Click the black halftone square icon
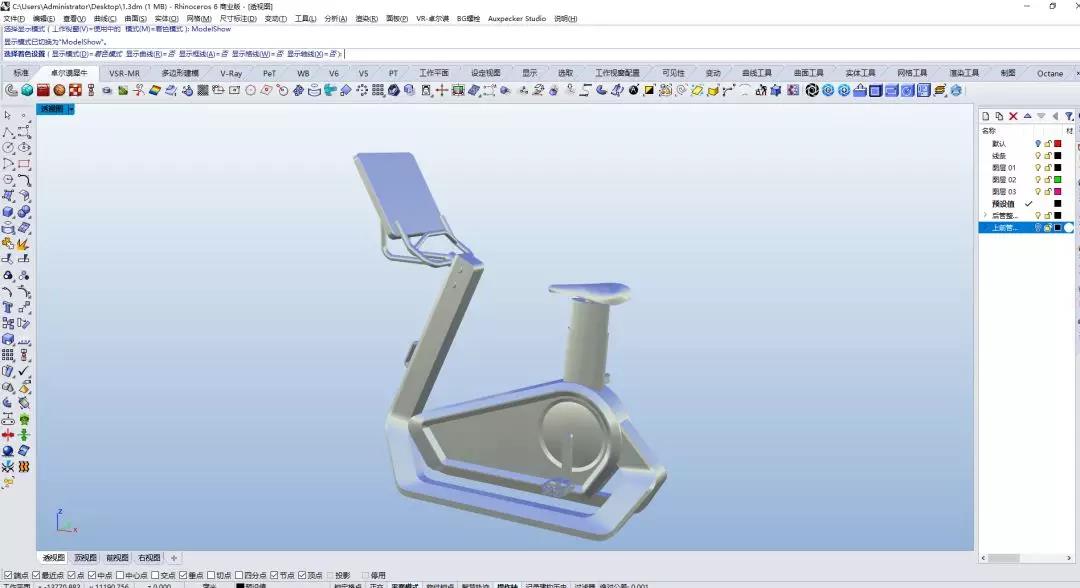Image resolution: width=1080 pixels, height=588 pixels. click(x=202, y=90)
